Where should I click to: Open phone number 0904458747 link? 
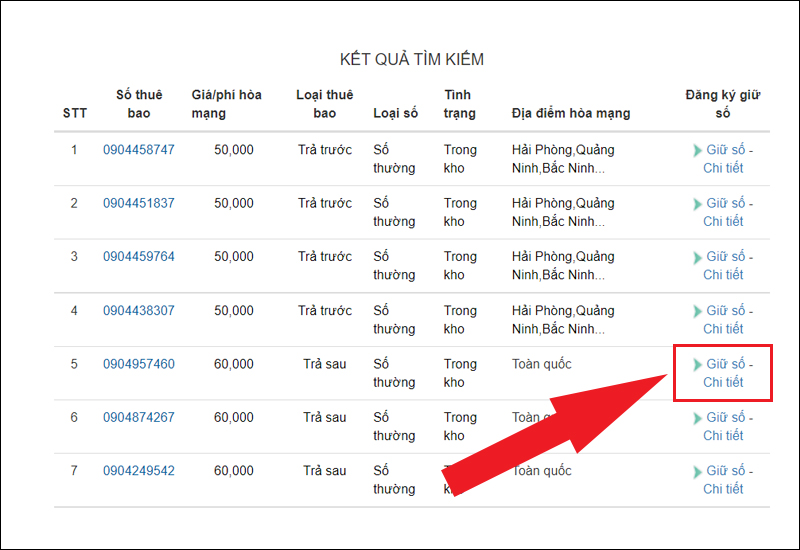(139, 150)
